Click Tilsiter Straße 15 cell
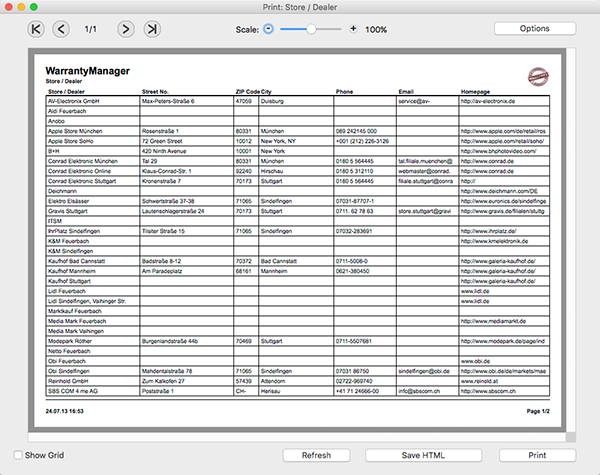The width and height of the screenshot is (600, 475). pyautogui.click(x=187, y=231)
